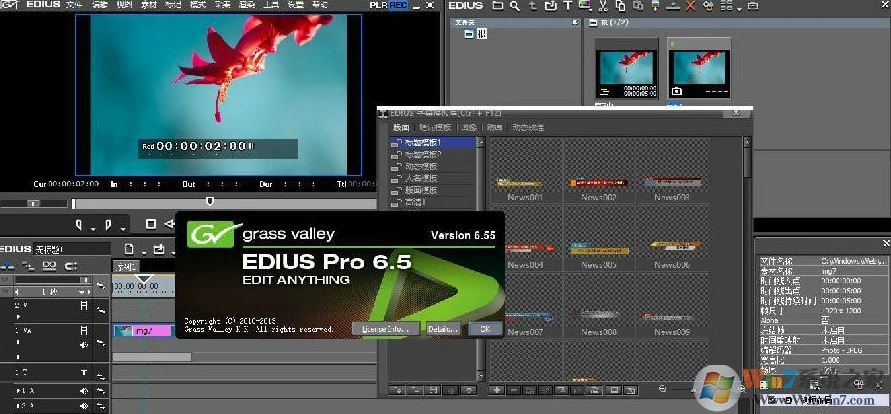
Task: Click the paste icon in bin toolbar
Action: point(639,6)
